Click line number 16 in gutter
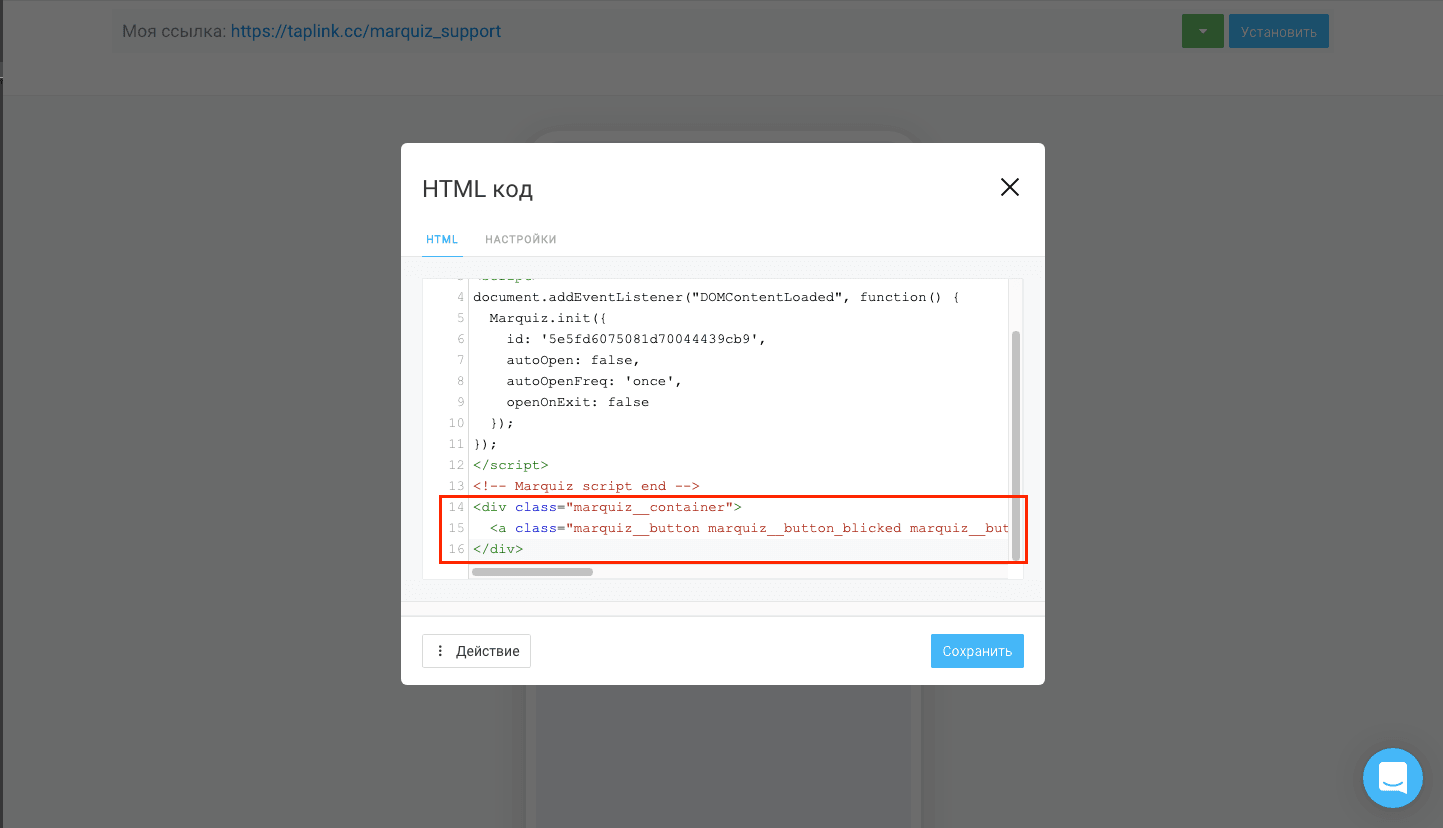 point(456,549)
